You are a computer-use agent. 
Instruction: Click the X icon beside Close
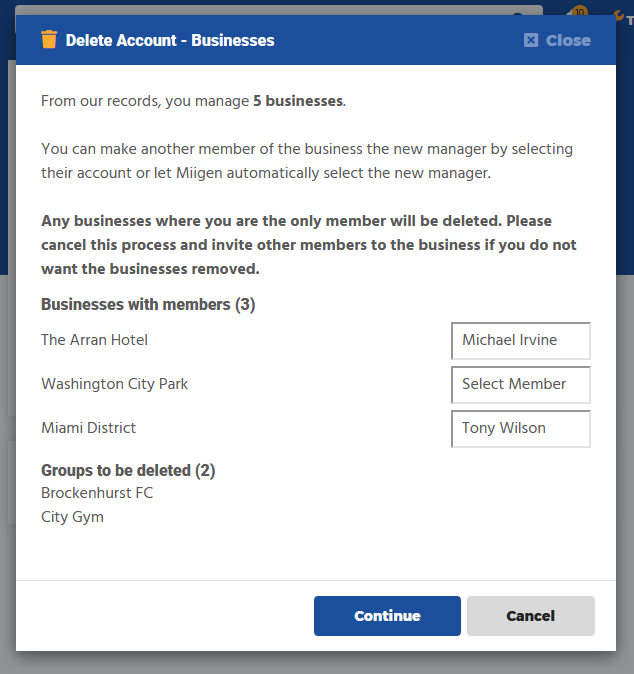531,41
